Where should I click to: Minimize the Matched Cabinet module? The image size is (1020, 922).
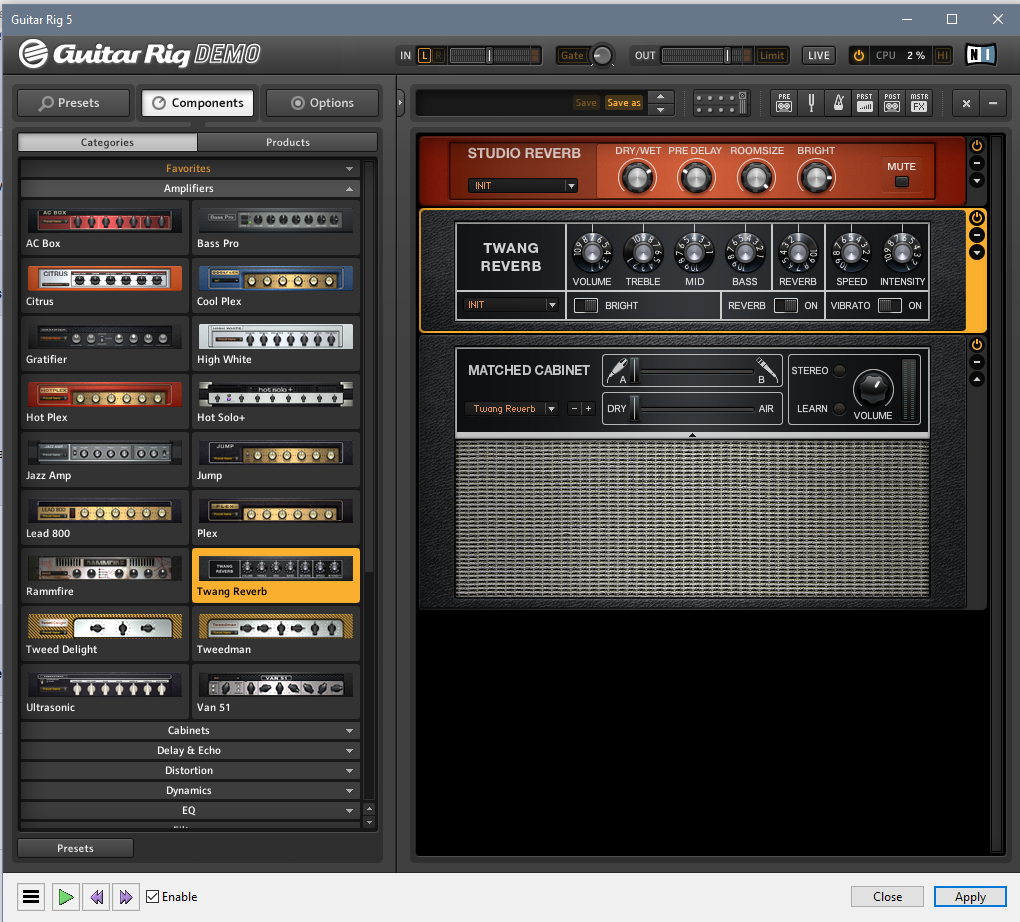coord(976,362)
